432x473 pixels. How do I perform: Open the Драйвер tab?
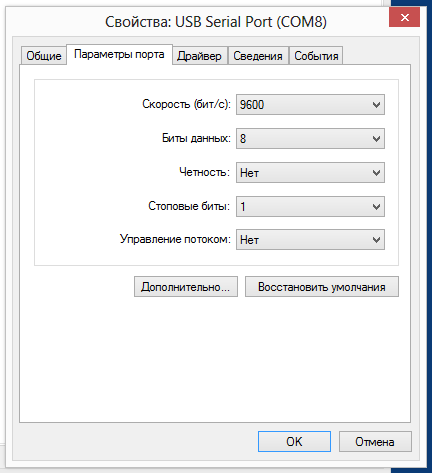(199, 56)
